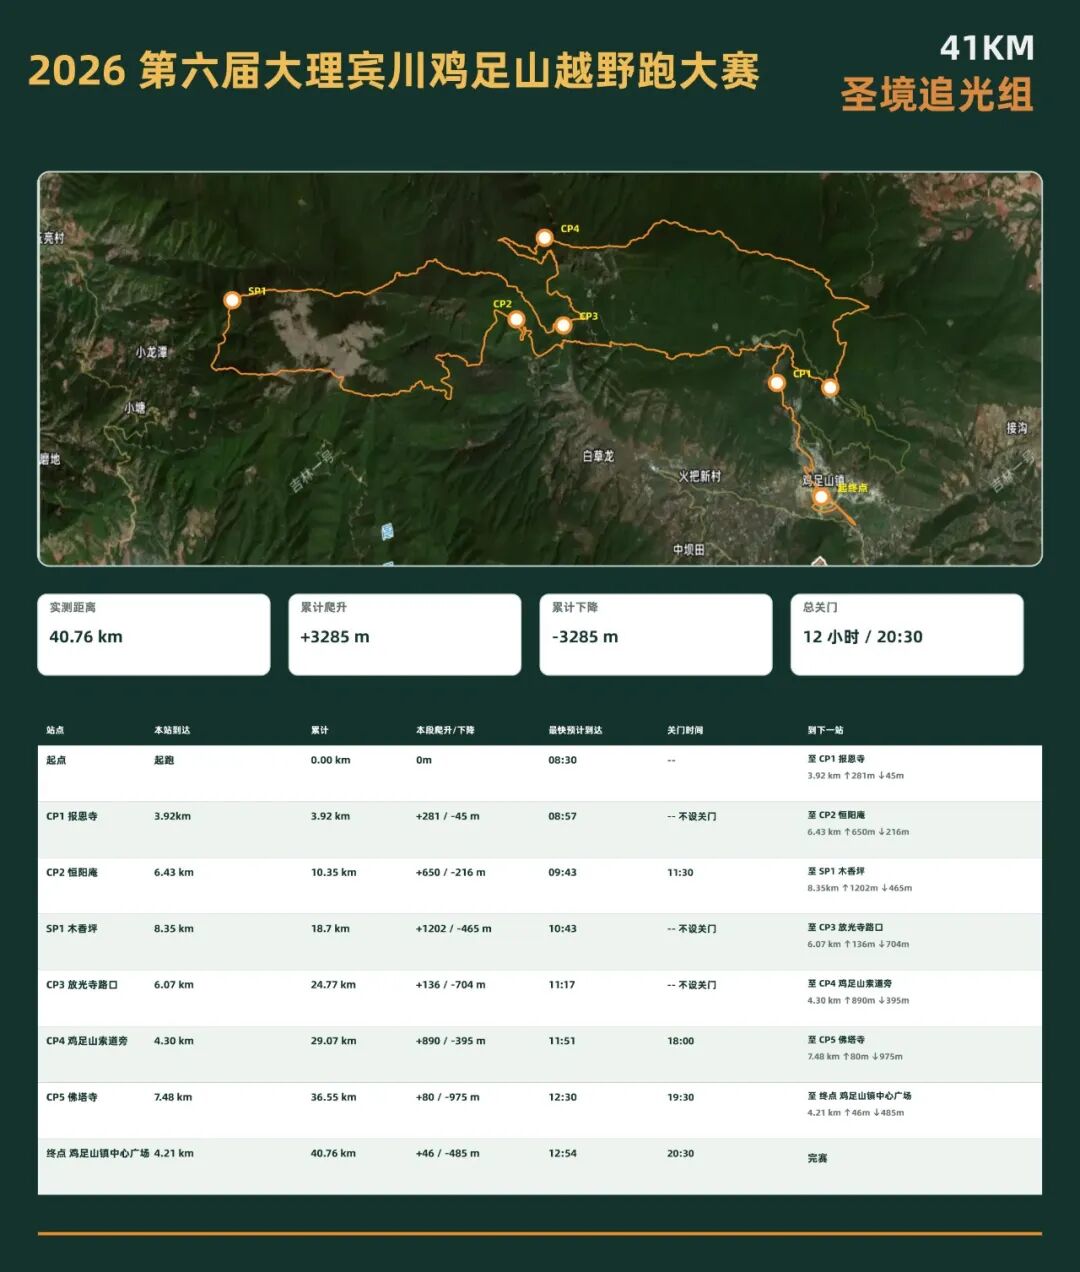Select the CP5 佛塔寺 station row

tap(540, 1110)
